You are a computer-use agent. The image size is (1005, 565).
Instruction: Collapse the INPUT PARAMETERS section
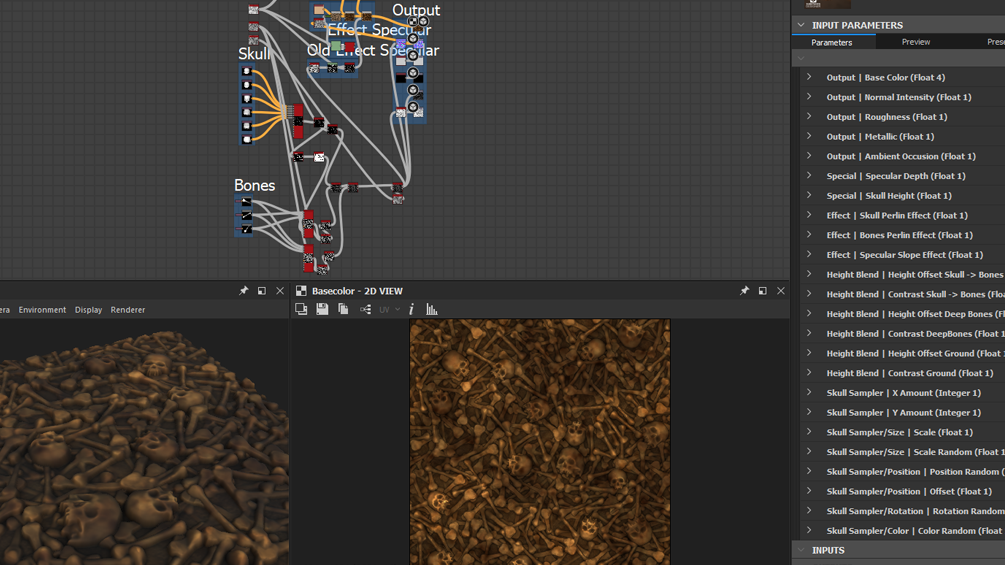point(801,25)
